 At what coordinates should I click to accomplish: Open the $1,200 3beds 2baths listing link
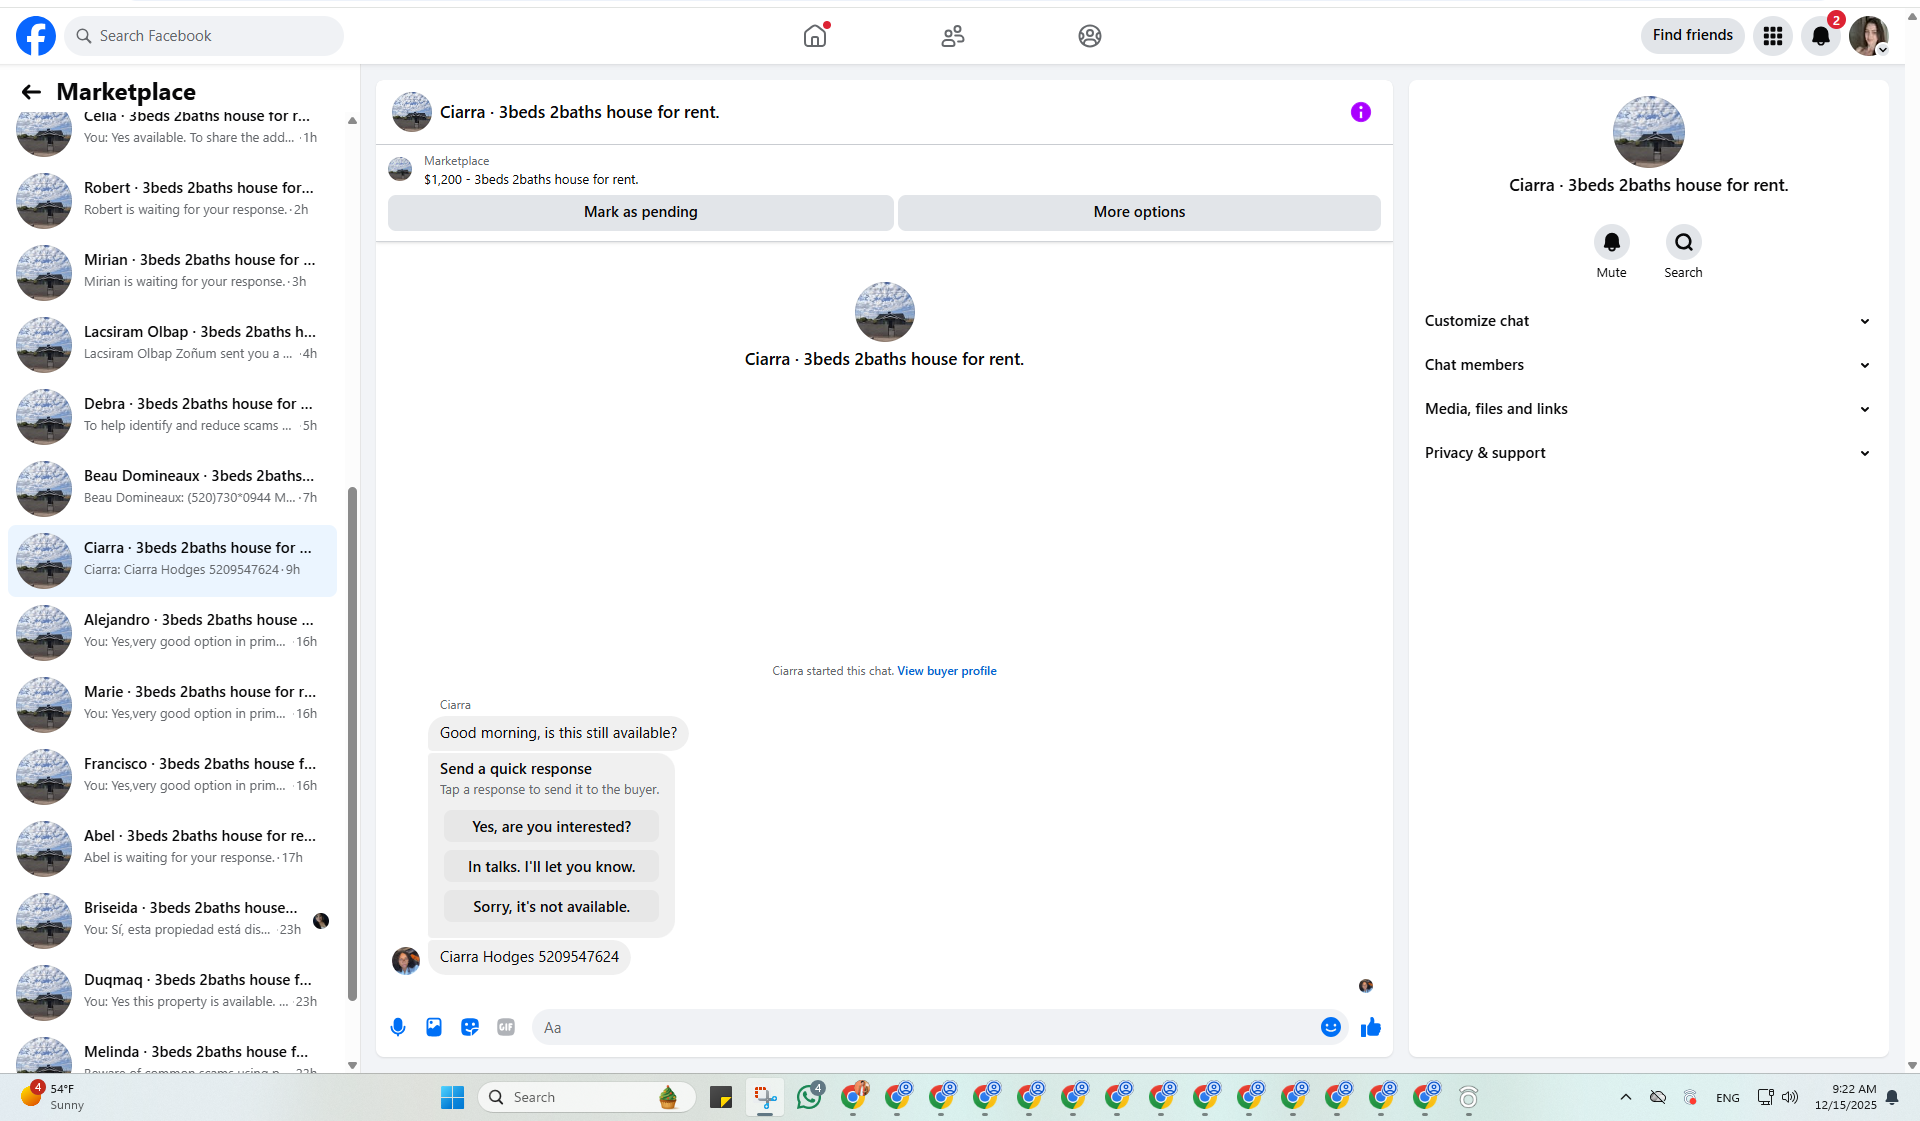click(x=531, y=180)
